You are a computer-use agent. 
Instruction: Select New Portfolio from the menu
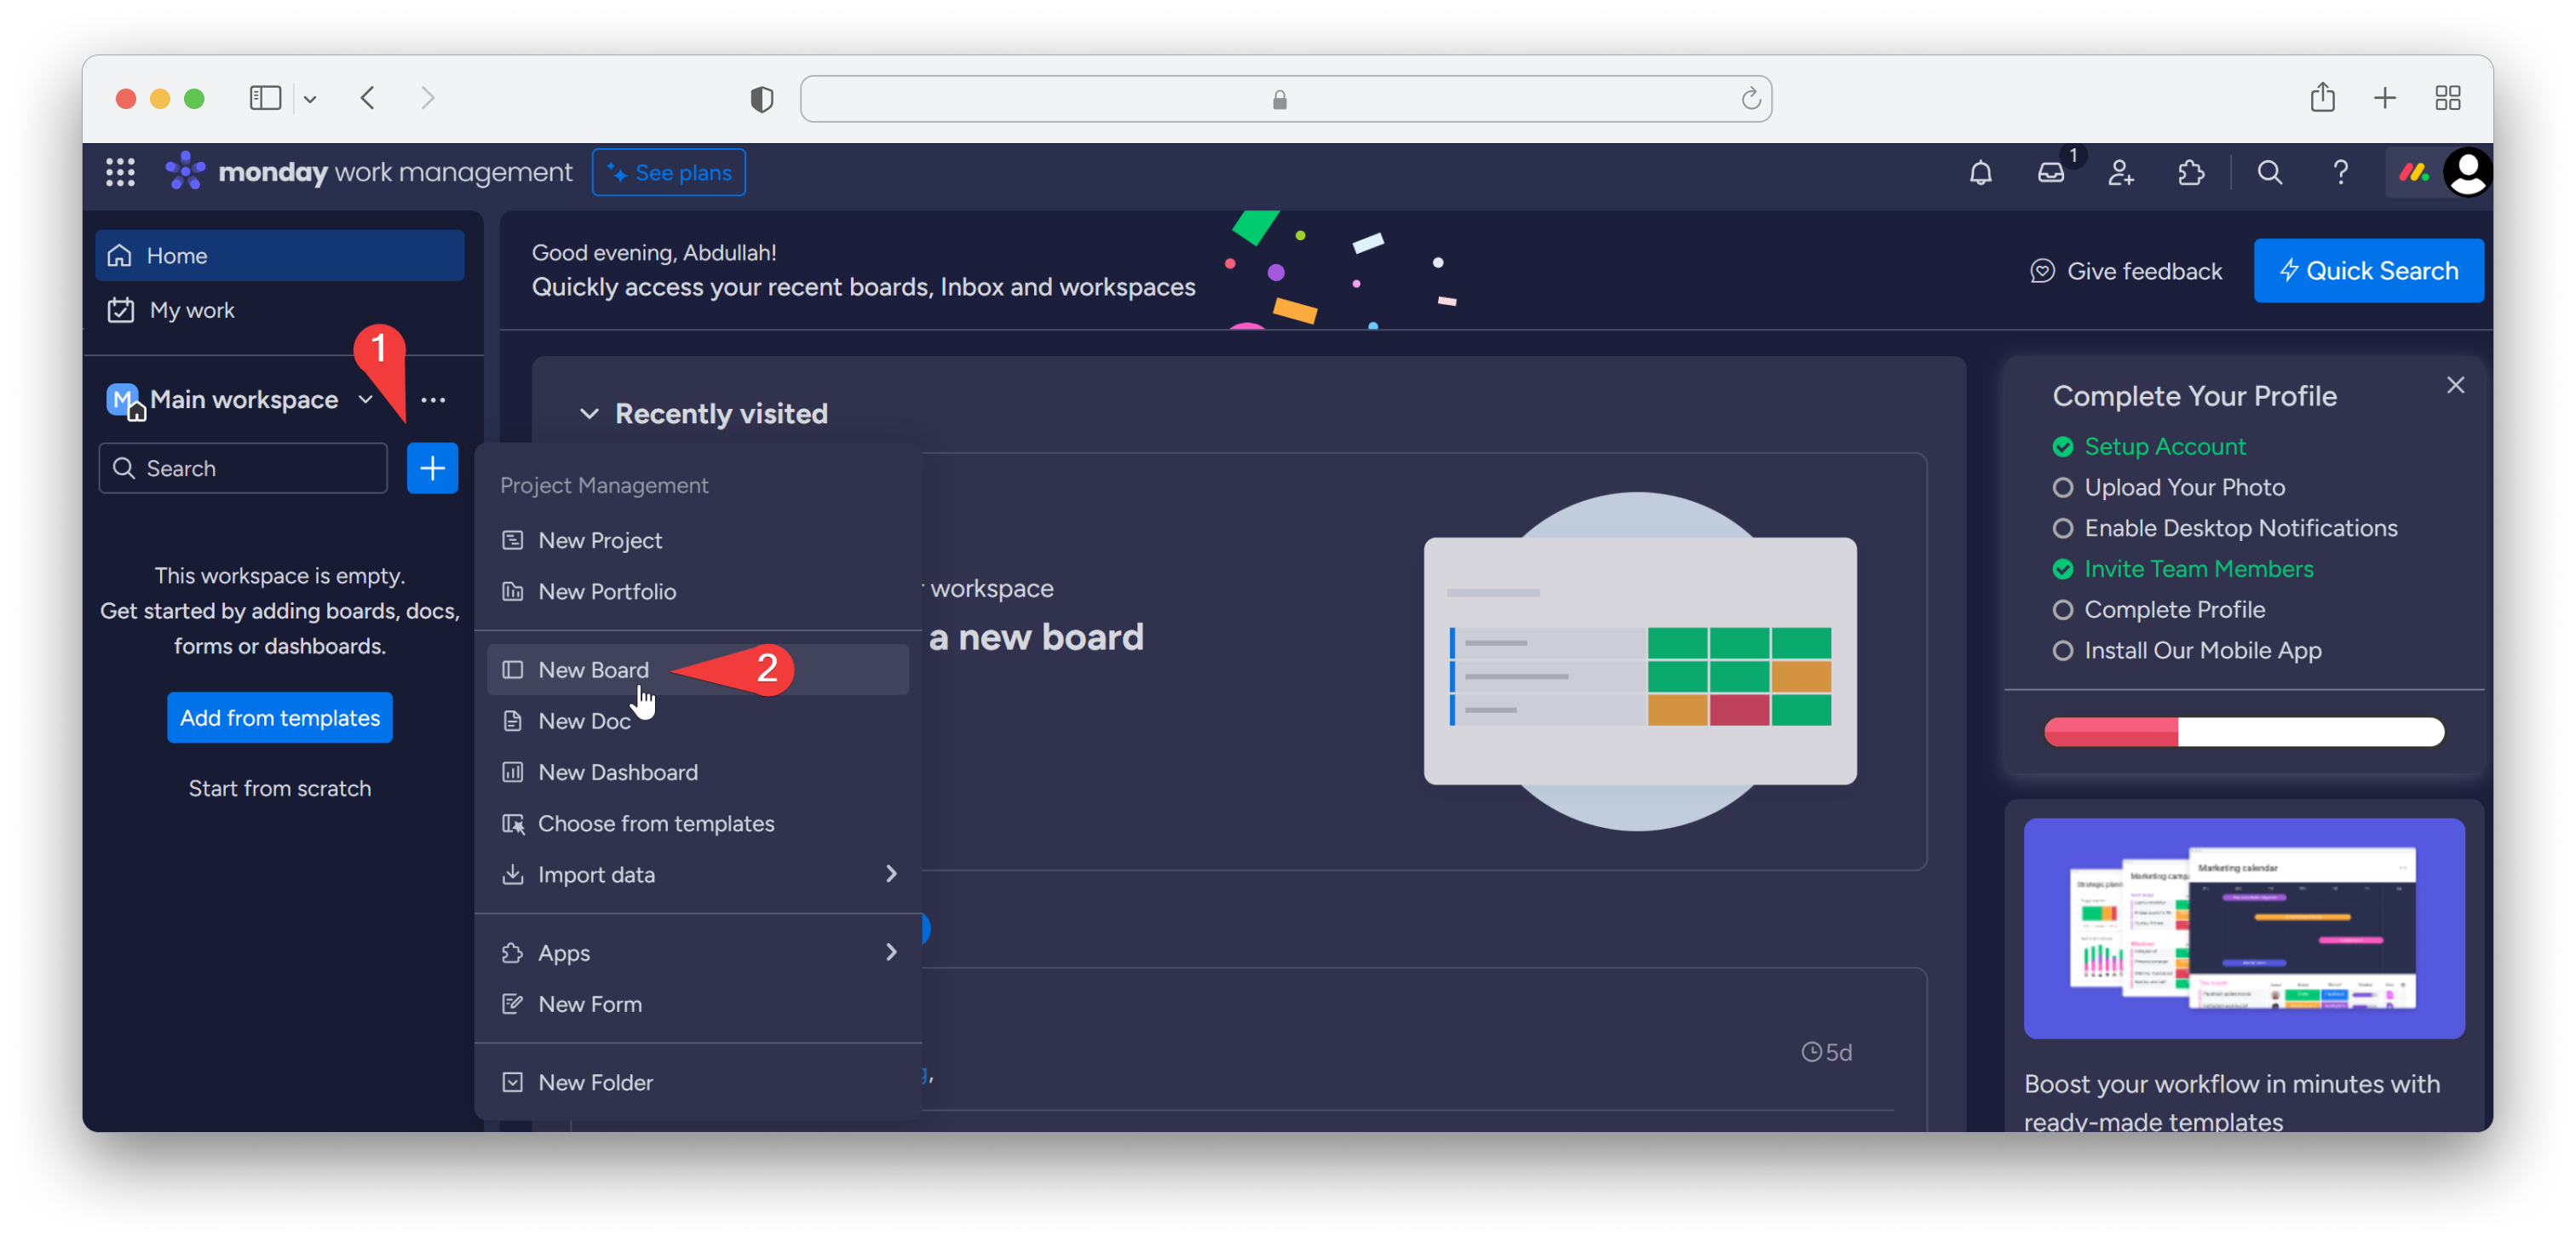tap(697, 591)
